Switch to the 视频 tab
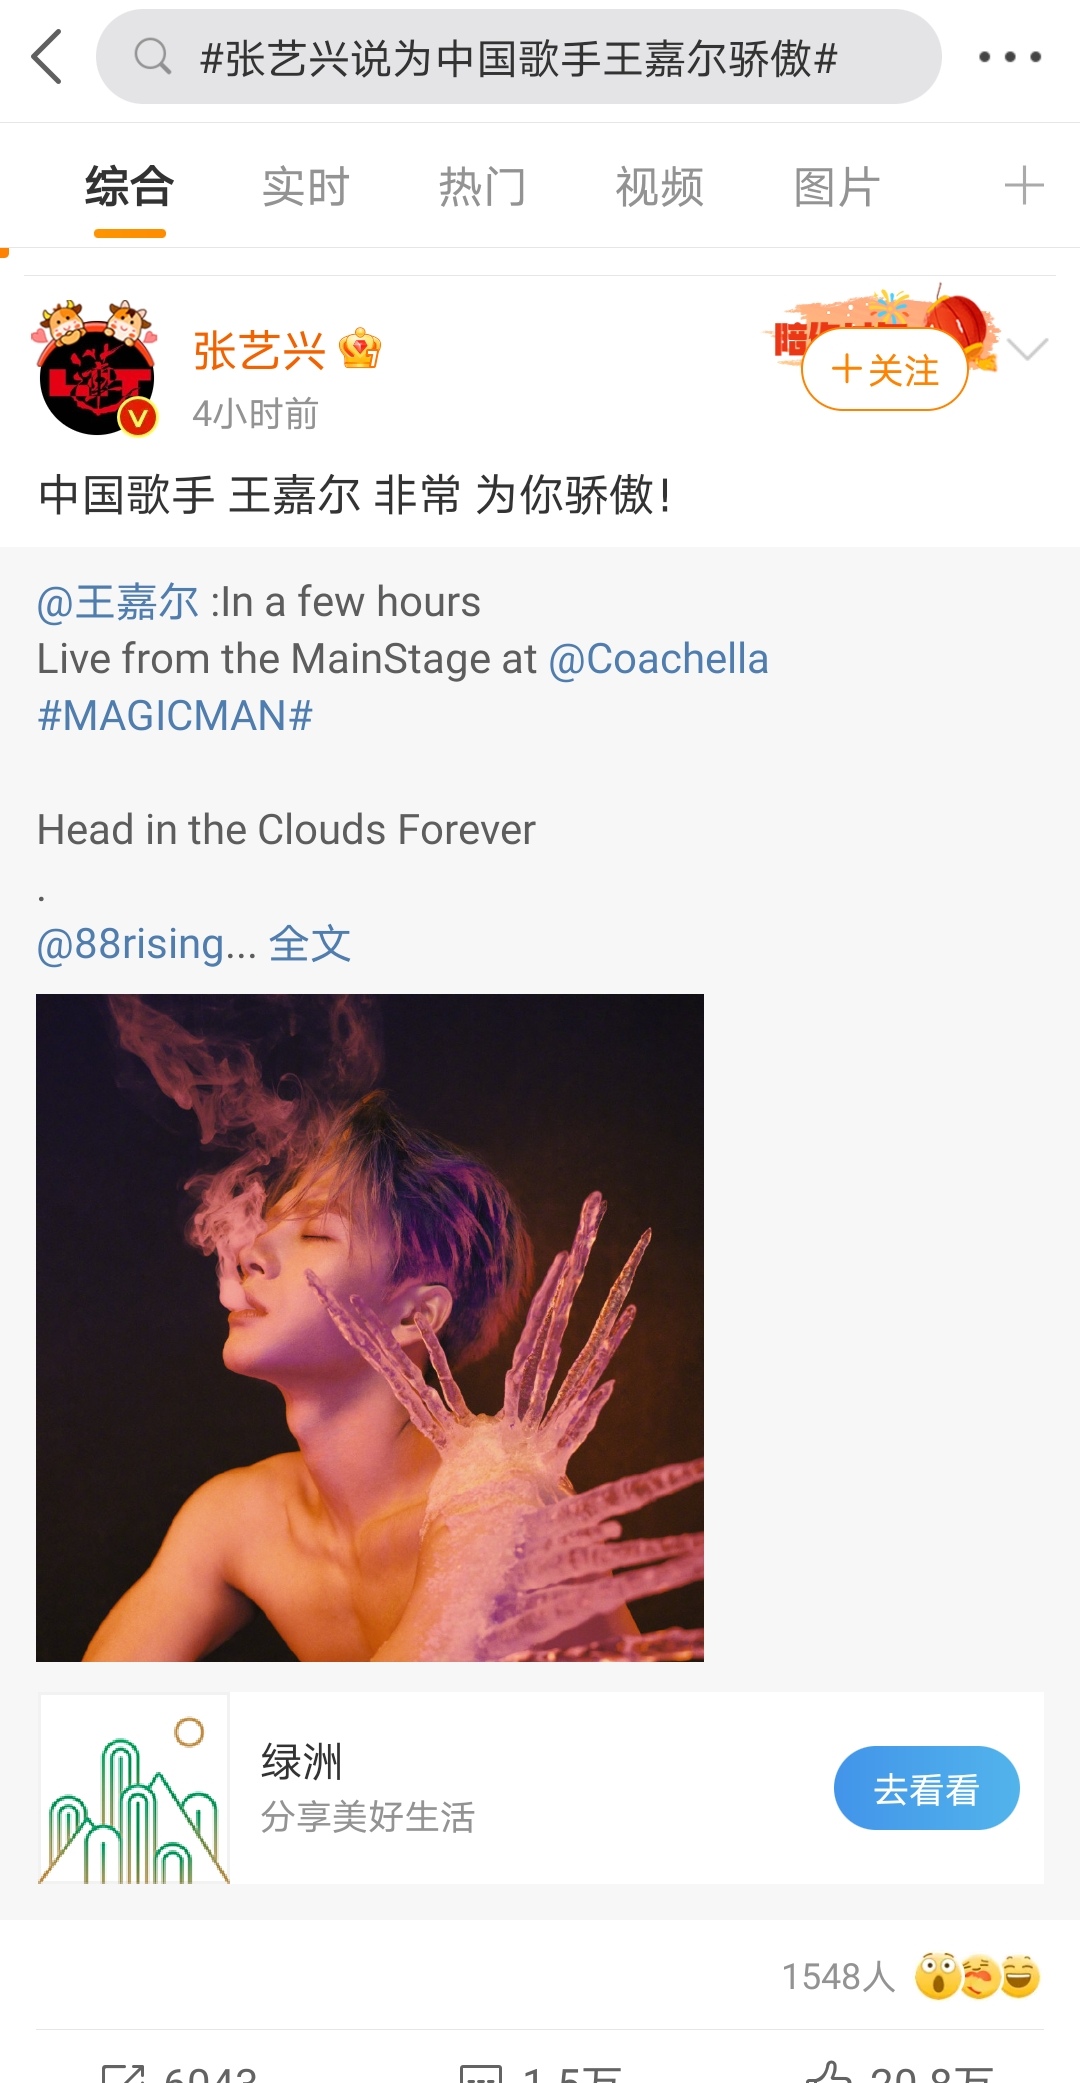 coord(659,187)
